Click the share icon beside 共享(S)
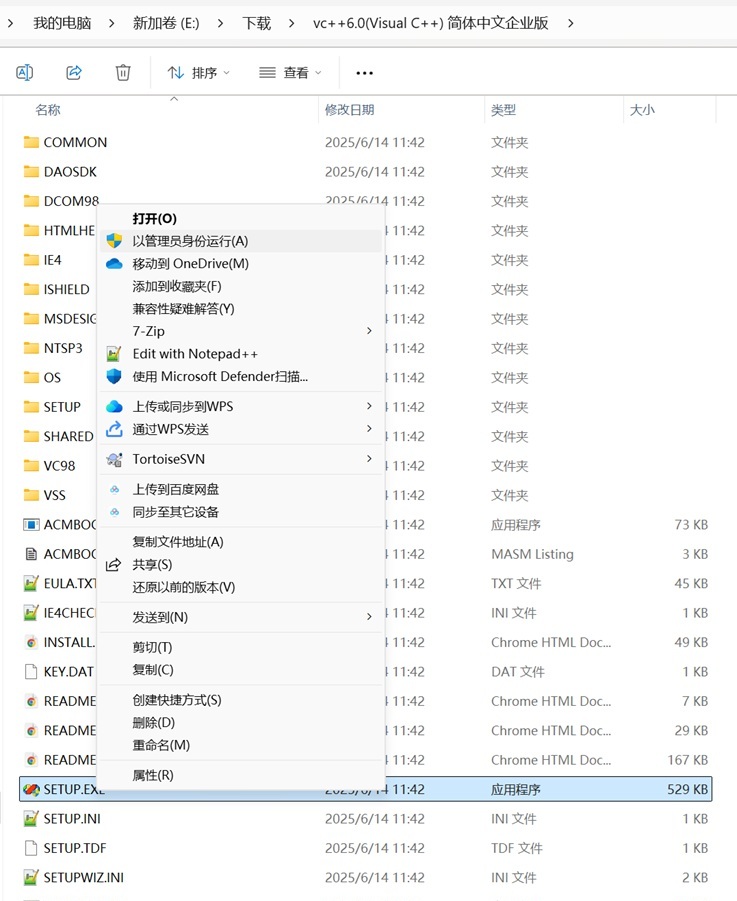 click(114, 565)
